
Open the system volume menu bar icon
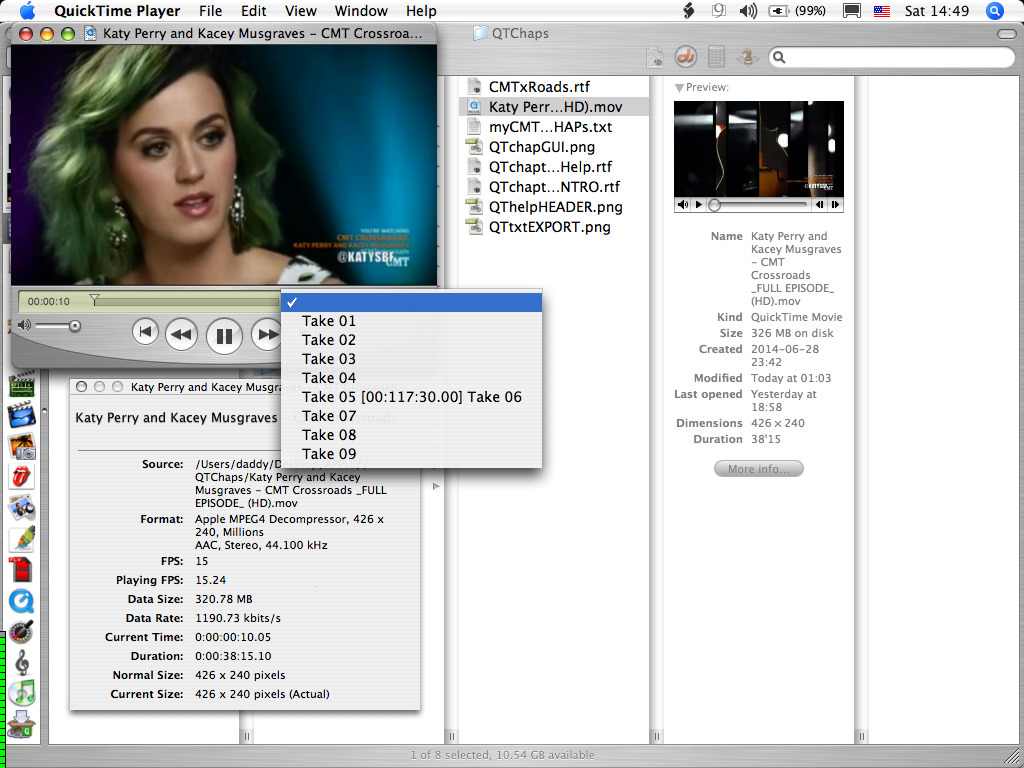748,11
